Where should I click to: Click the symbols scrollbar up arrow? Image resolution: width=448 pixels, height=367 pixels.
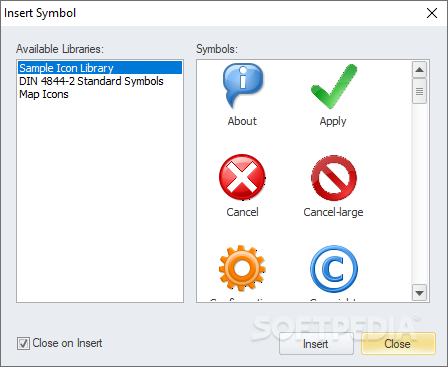point(419,70)
